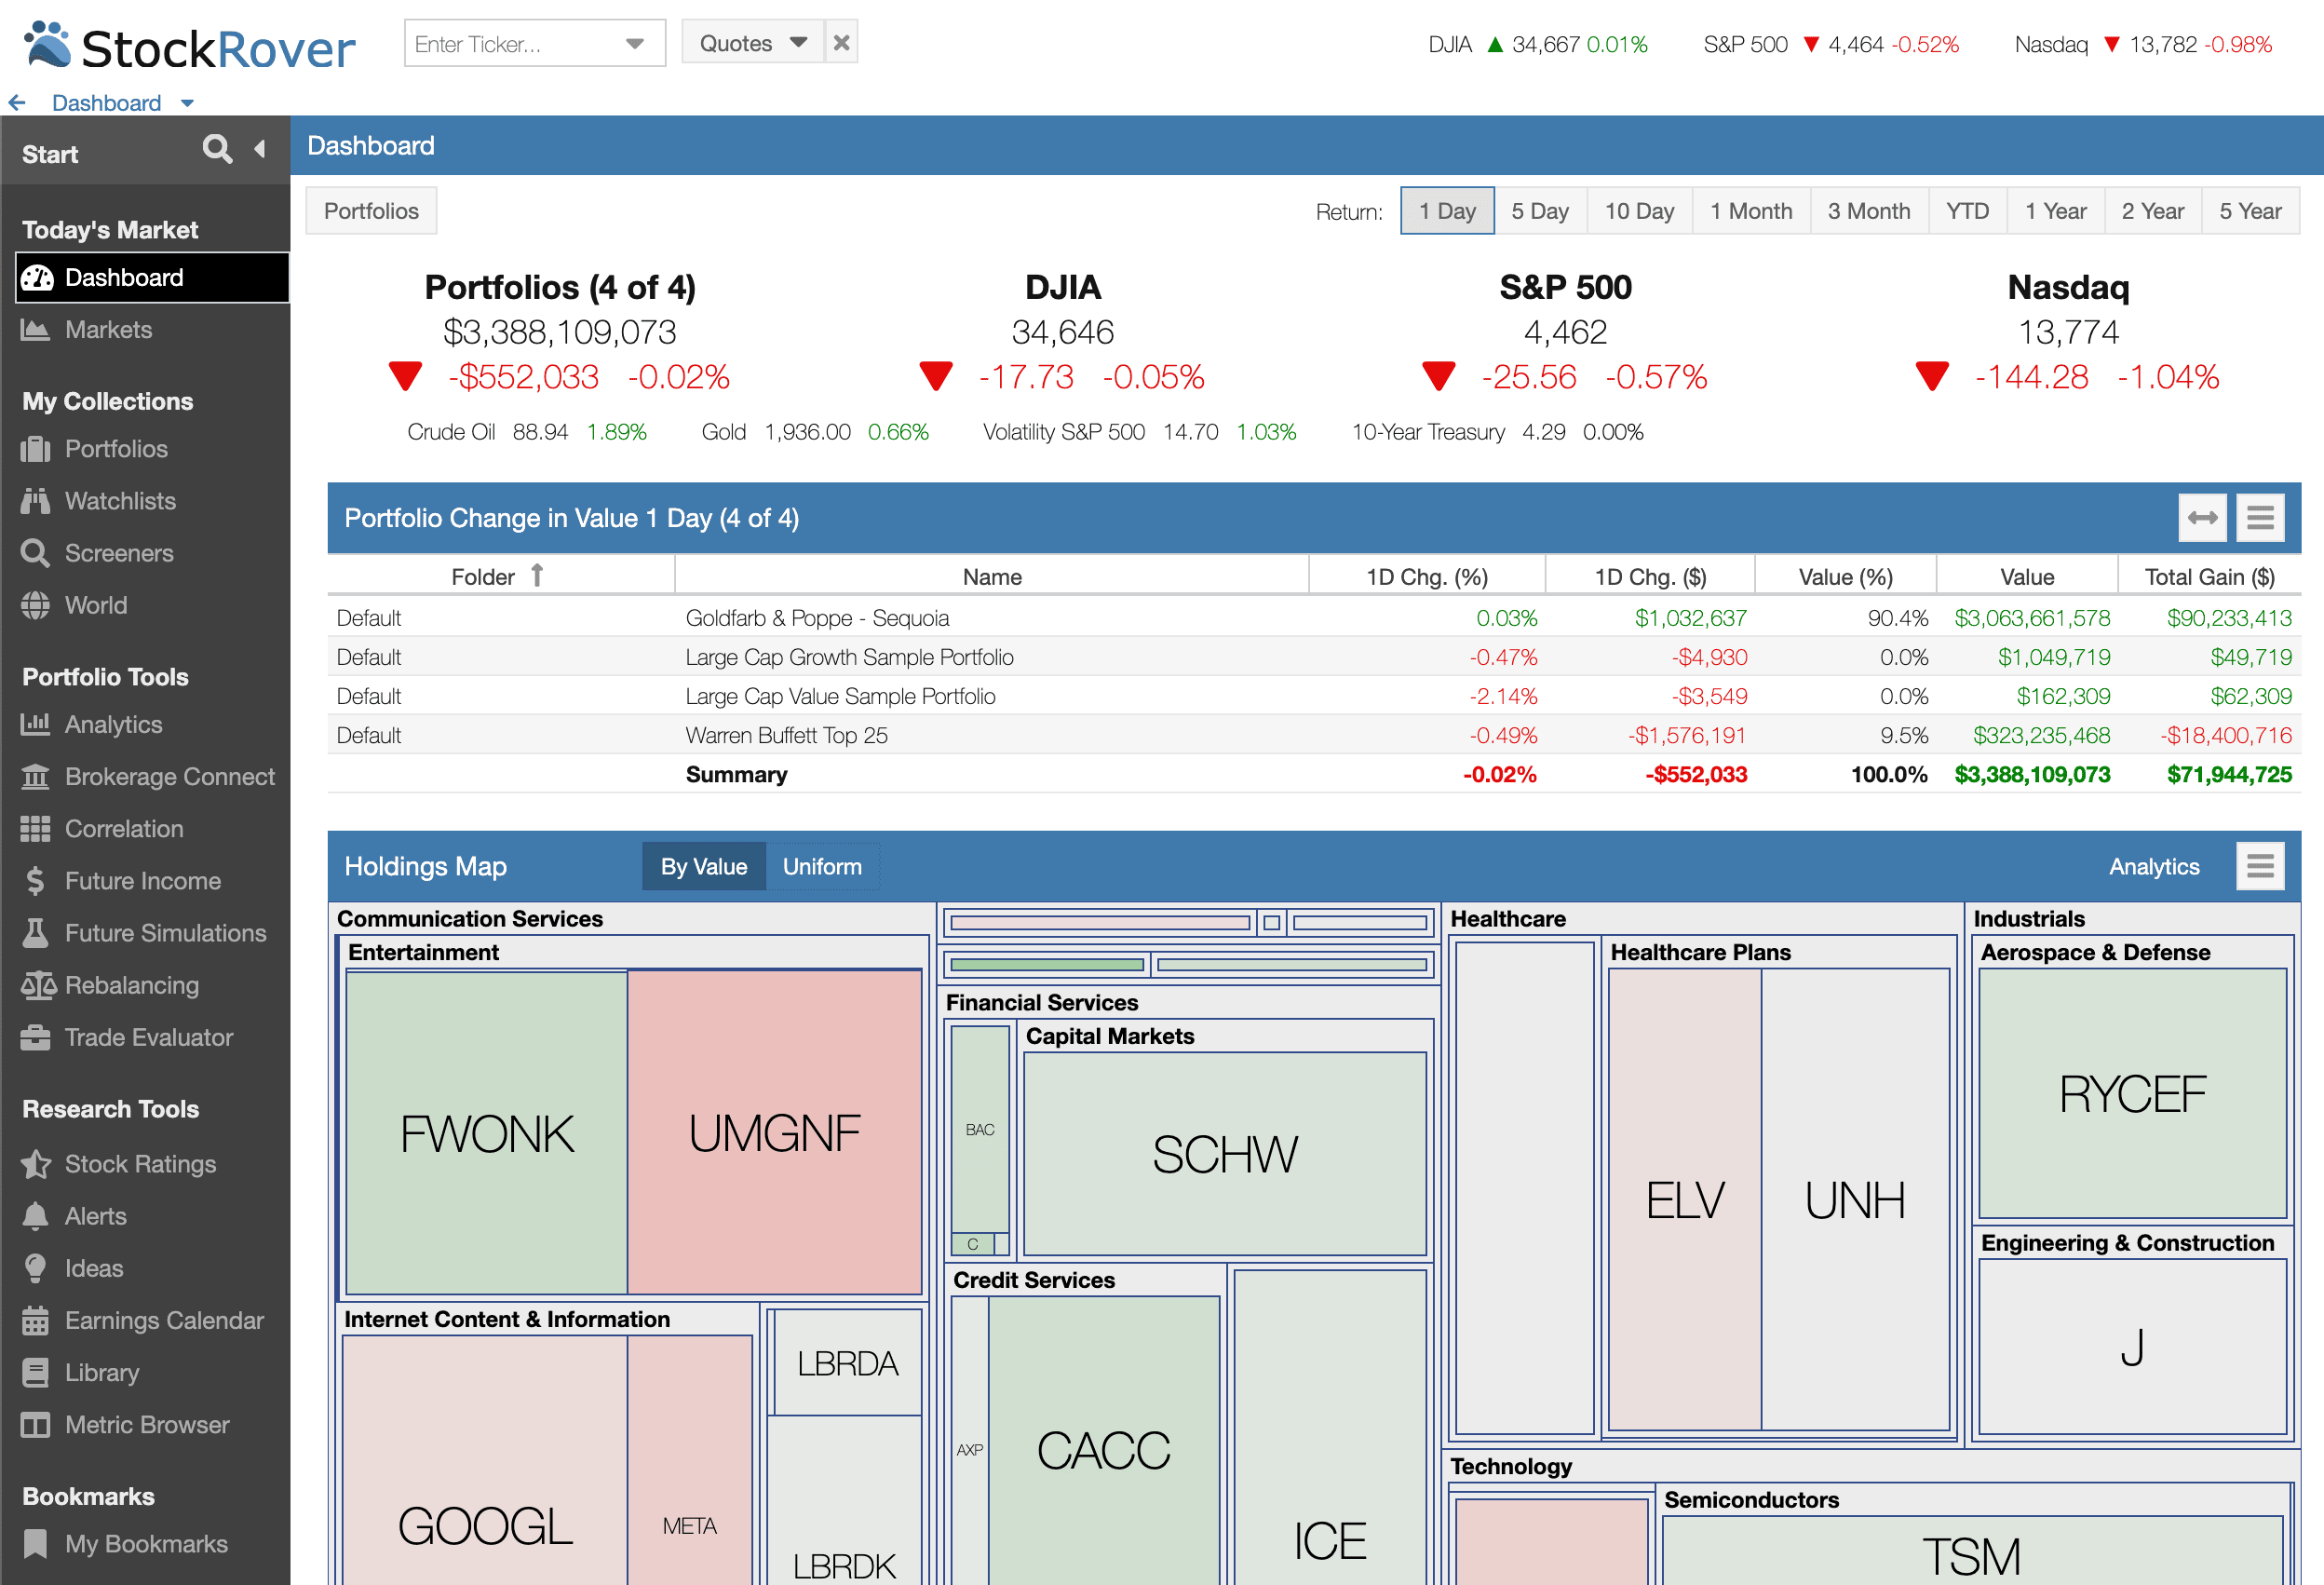The width and height of the screenshot is (2324, 1585).
Task: Sort by 1D Chg. (%) column
Action: [x=1427, y=576]
